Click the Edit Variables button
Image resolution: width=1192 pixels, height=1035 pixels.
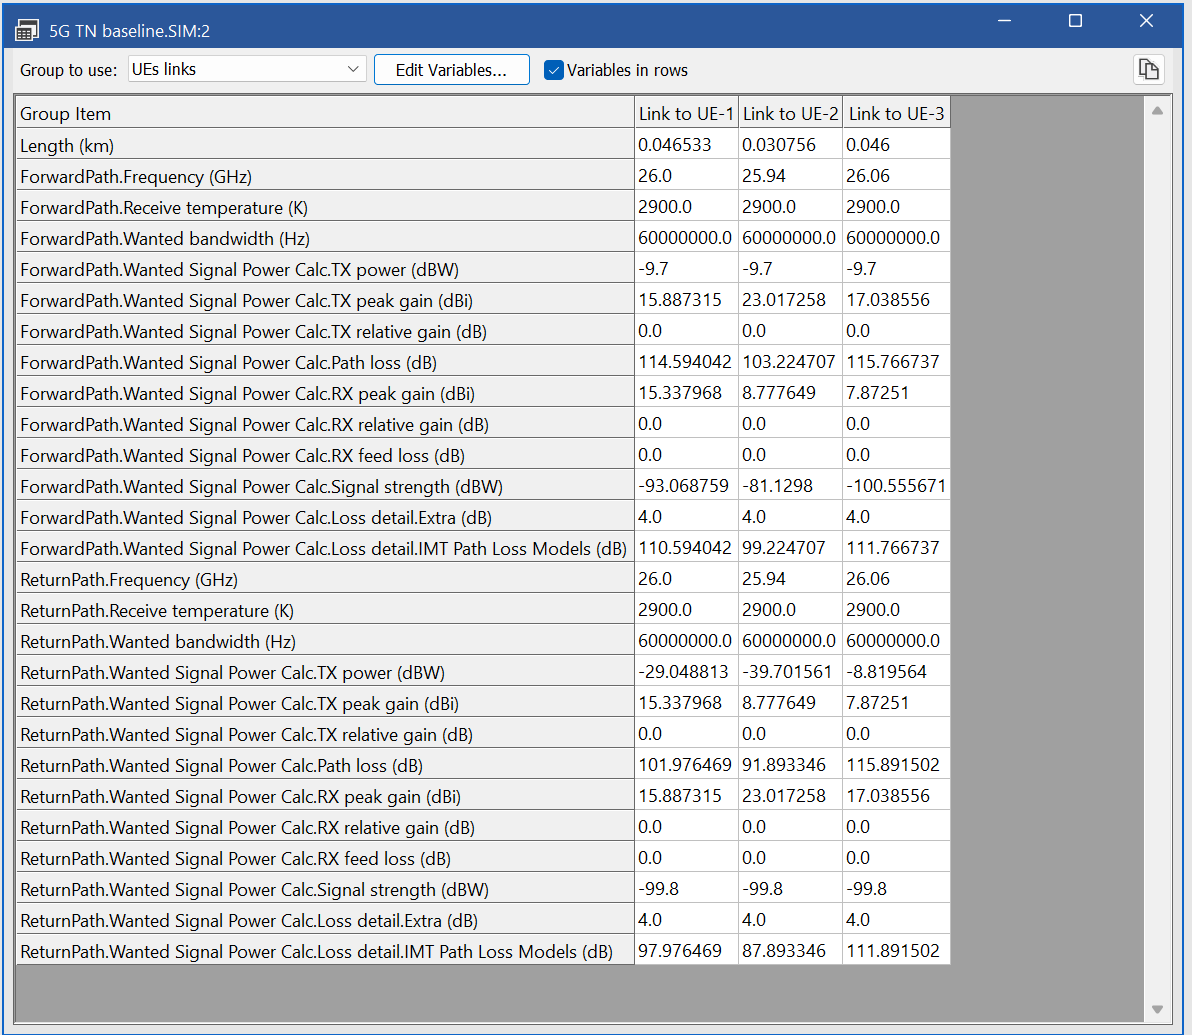coord(452,70)
